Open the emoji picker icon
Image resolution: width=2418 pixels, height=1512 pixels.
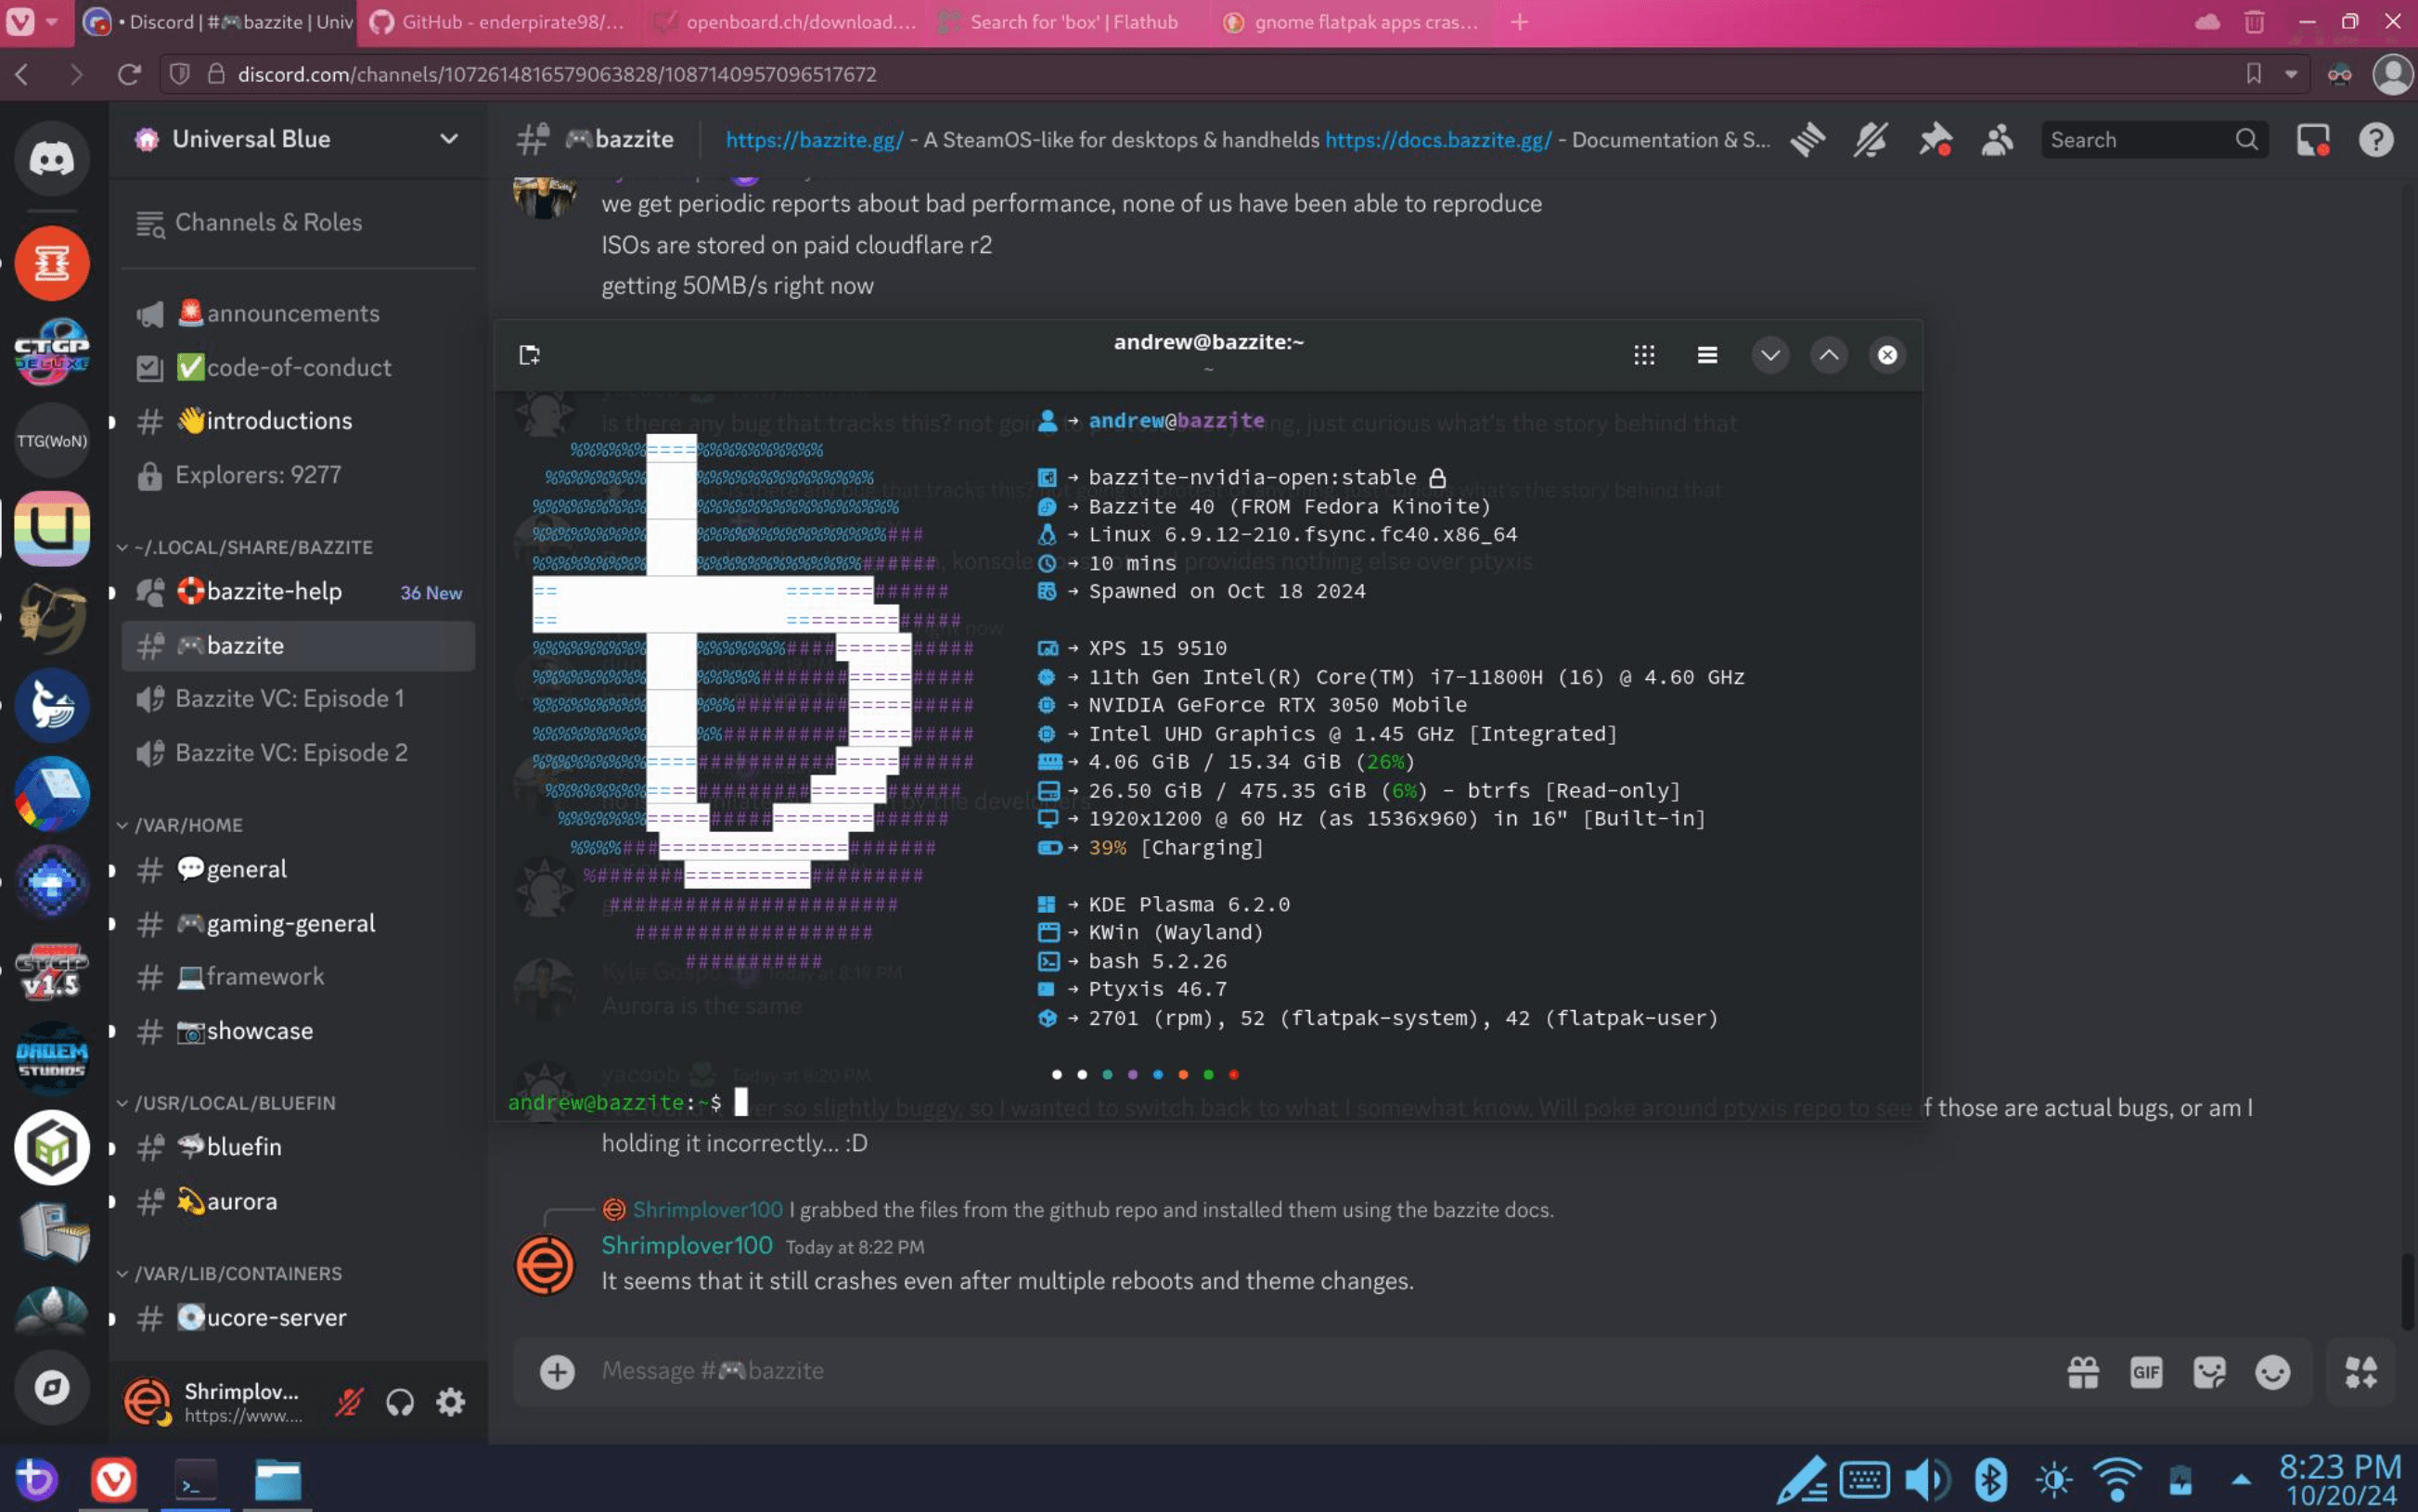pos(2272,1372)
